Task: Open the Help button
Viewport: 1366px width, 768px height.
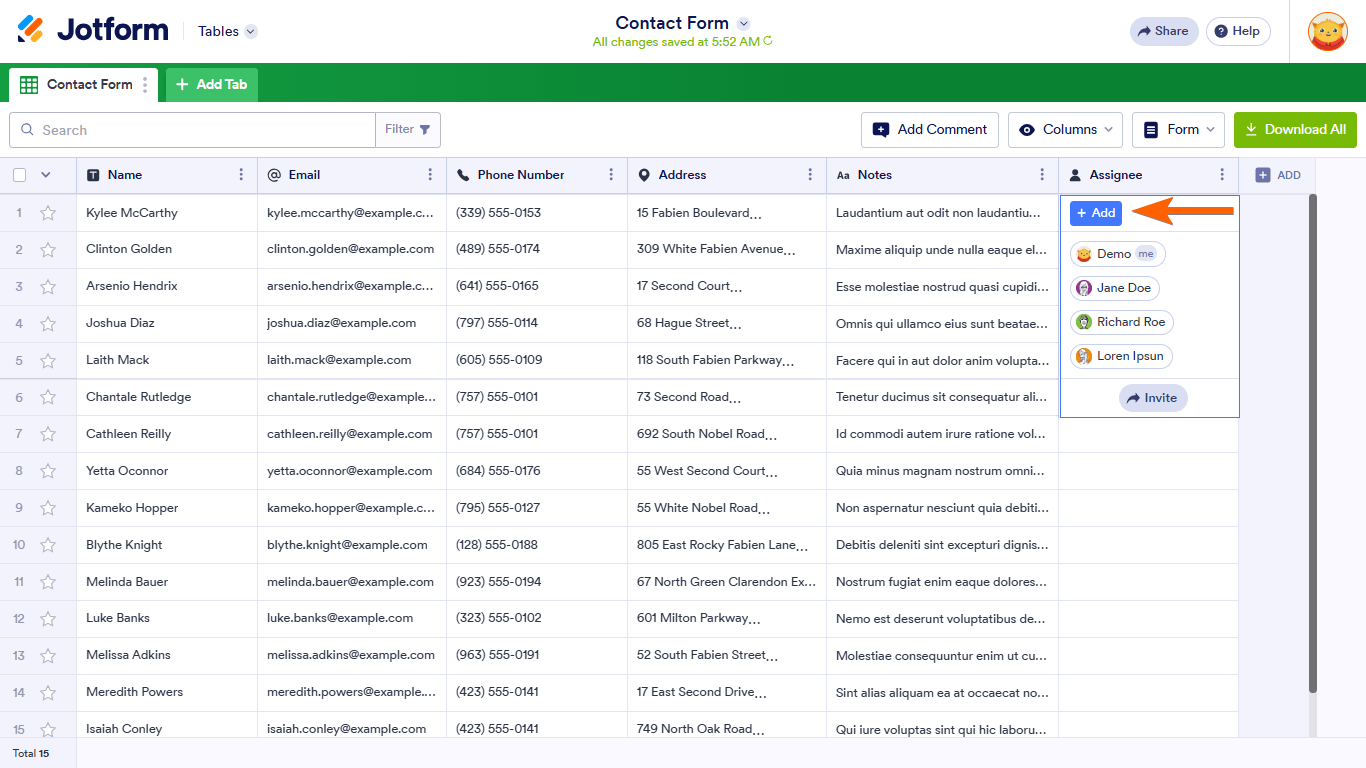Action: click(x=1238, y=31)
